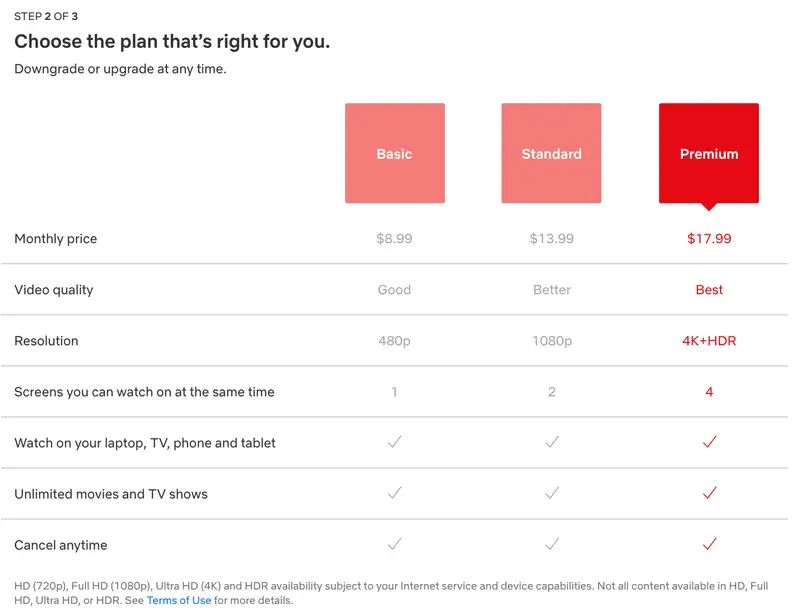Screen dimensions: 800x614
Task: Choose the Standard plan tile
Action: [x=551, y=154]
